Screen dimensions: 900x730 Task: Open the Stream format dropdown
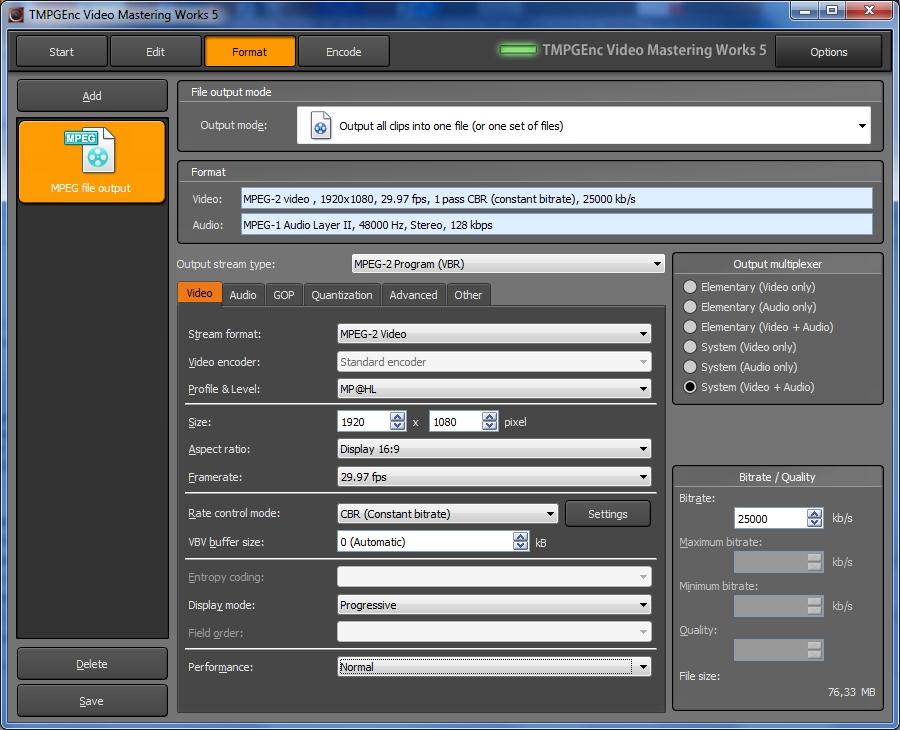click(494, 334)
